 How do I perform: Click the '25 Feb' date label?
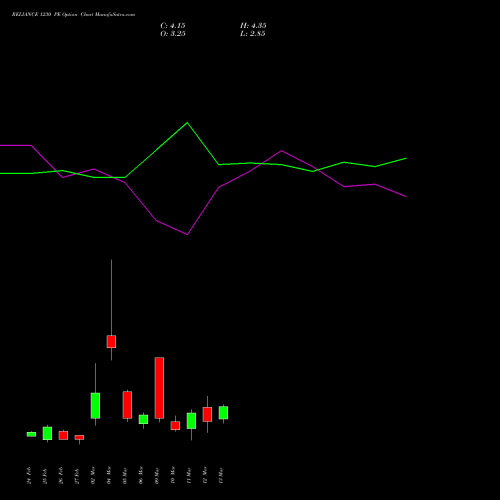(x=45, y=475)
